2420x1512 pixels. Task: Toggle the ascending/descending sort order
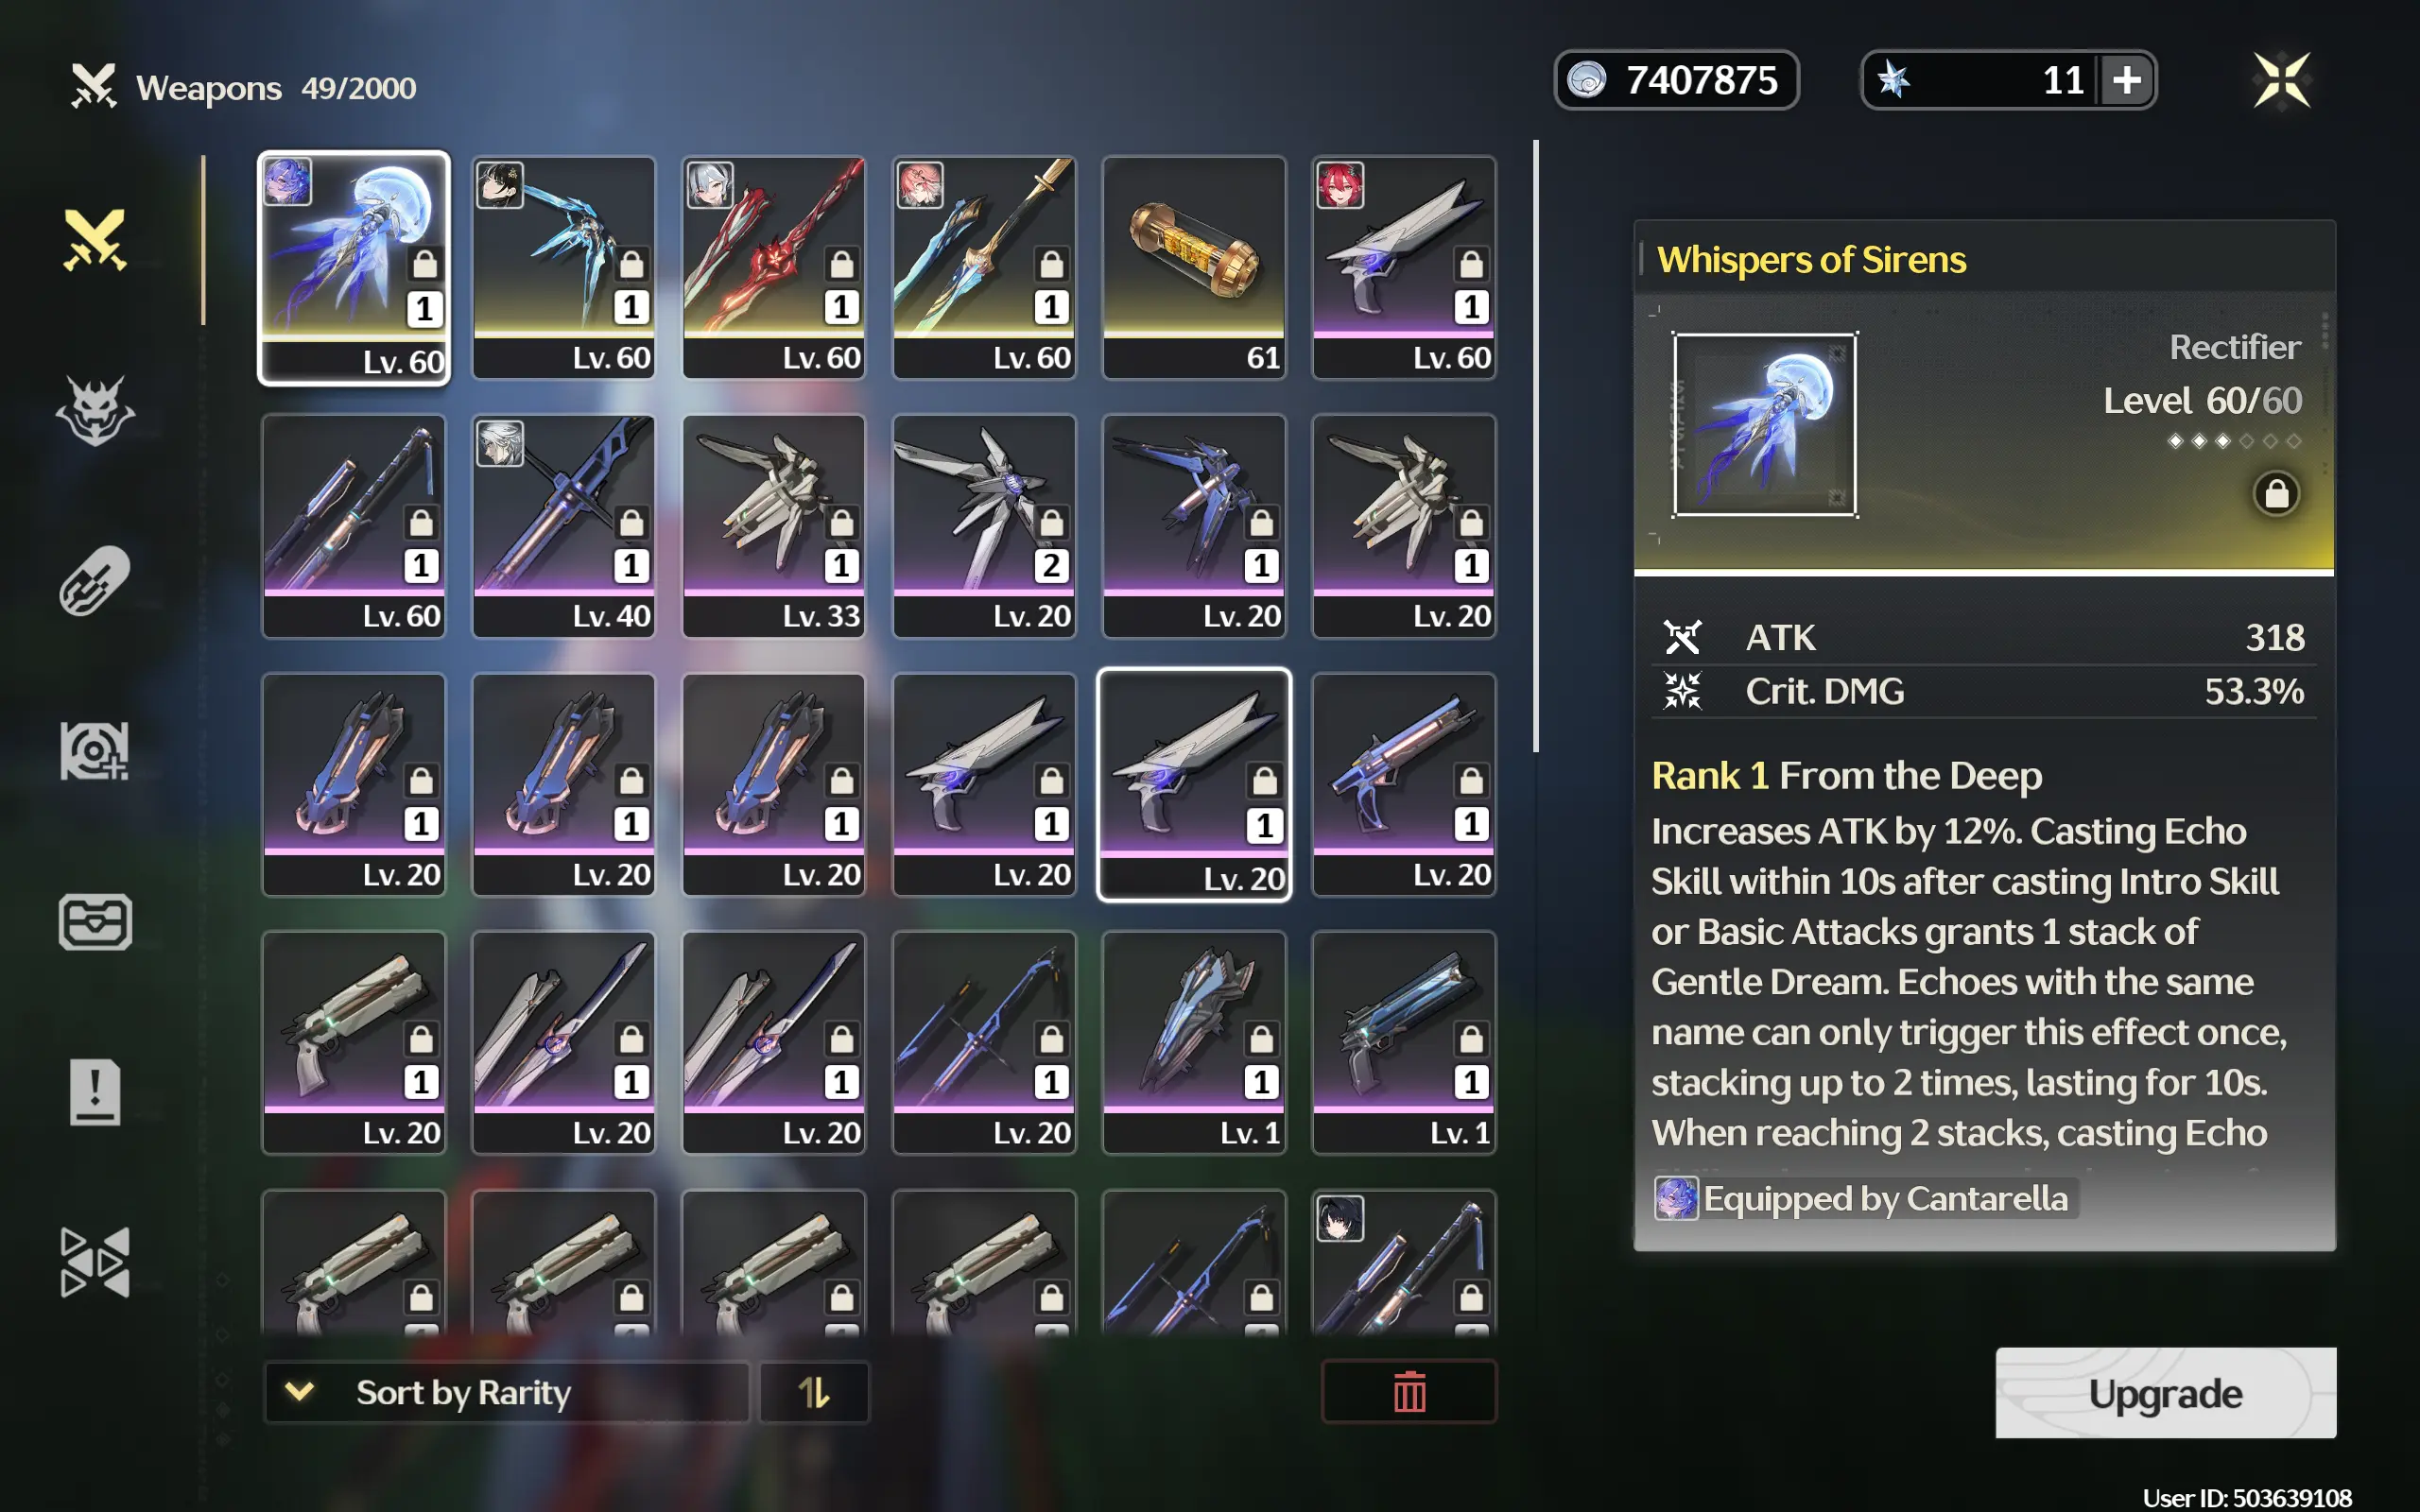point(814,1391)
